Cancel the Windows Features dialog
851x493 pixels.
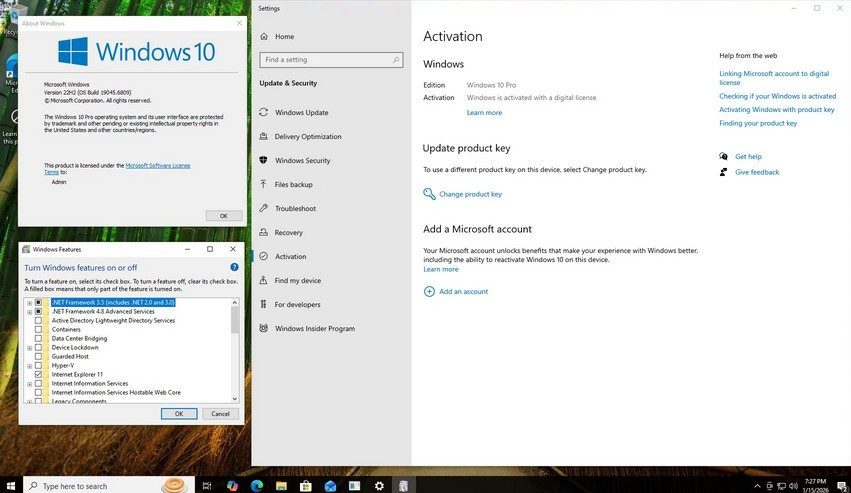pyautogui.click(x=220, y=414)
